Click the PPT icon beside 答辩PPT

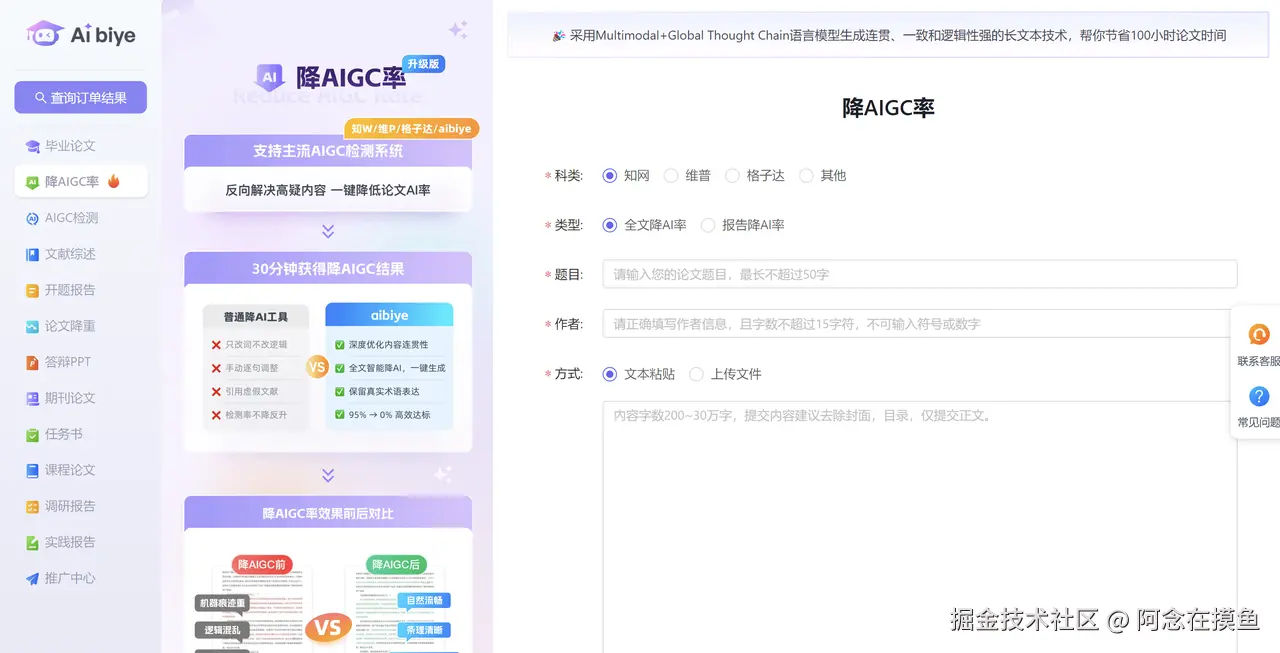[x=33, y=362]
